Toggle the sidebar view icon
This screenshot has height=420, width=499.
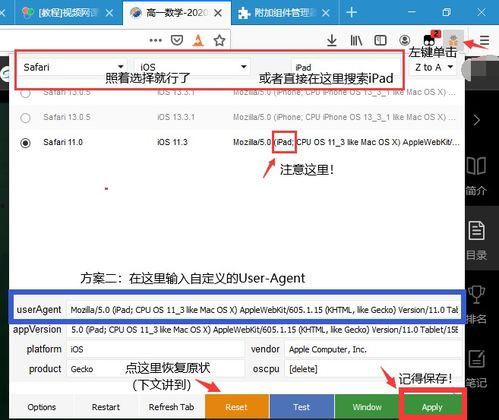coord(380,41)
